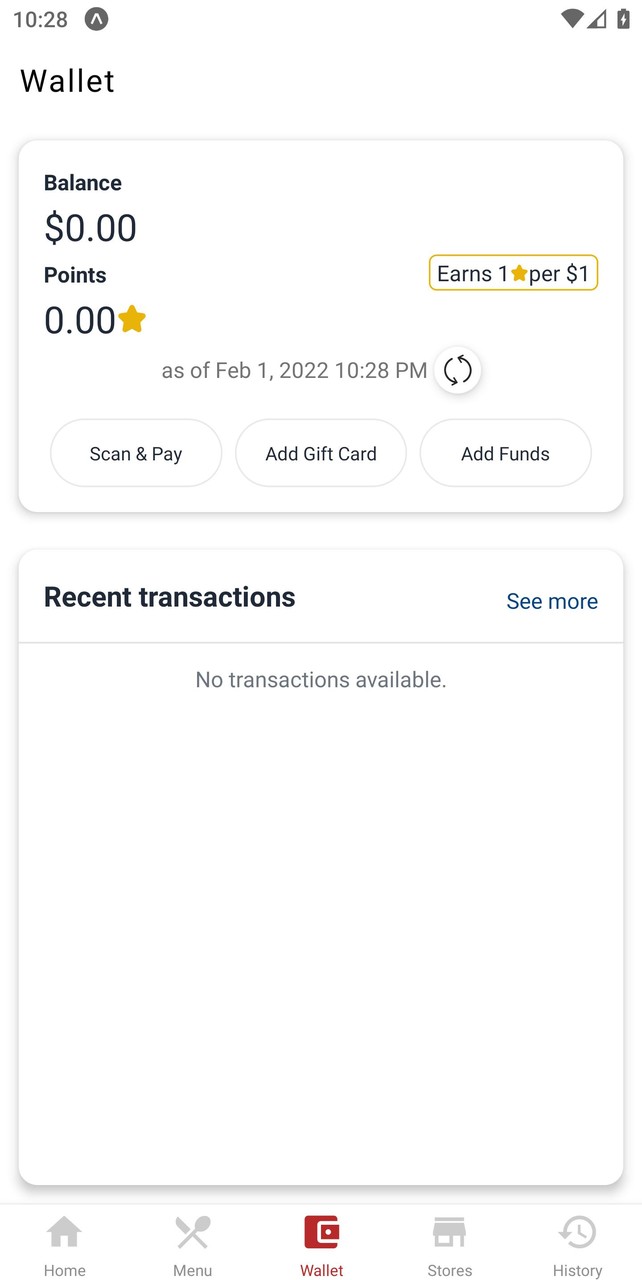Open the Home tab icon
Viewport: 642px width, 1280px height.
pos(65,1233)
